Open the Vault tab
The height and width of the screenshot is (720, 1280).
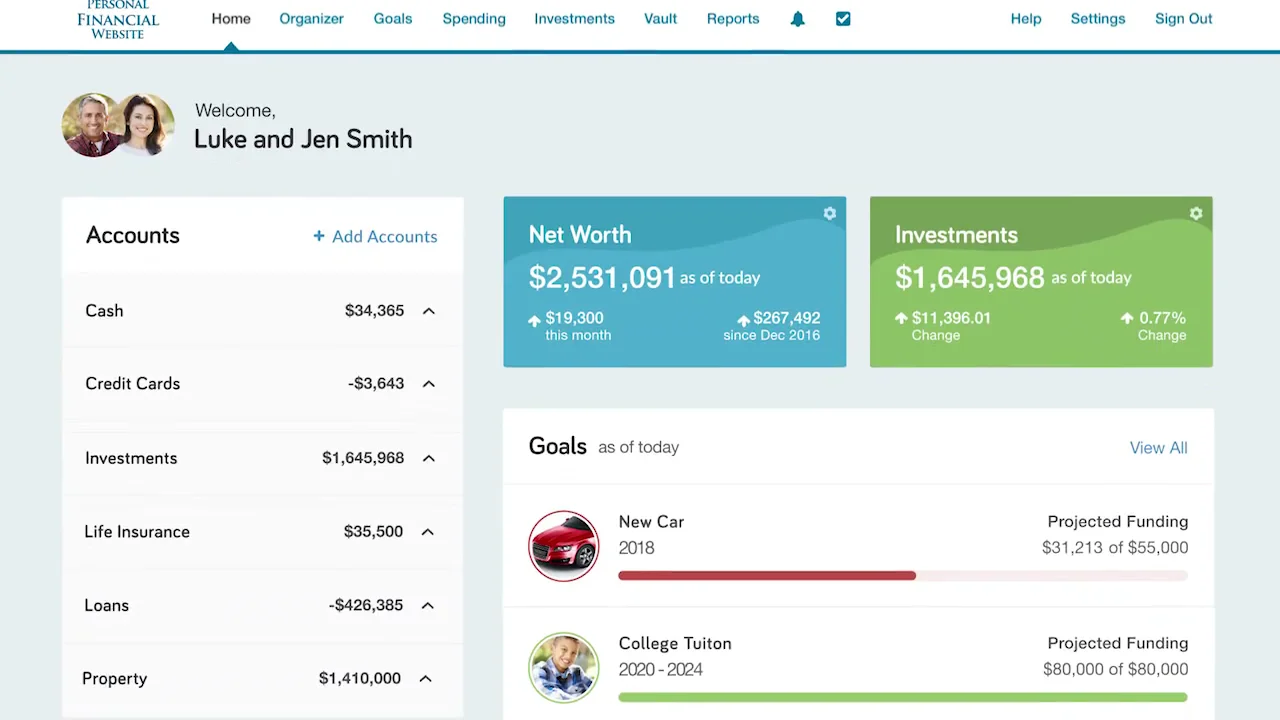click(660, 19)
